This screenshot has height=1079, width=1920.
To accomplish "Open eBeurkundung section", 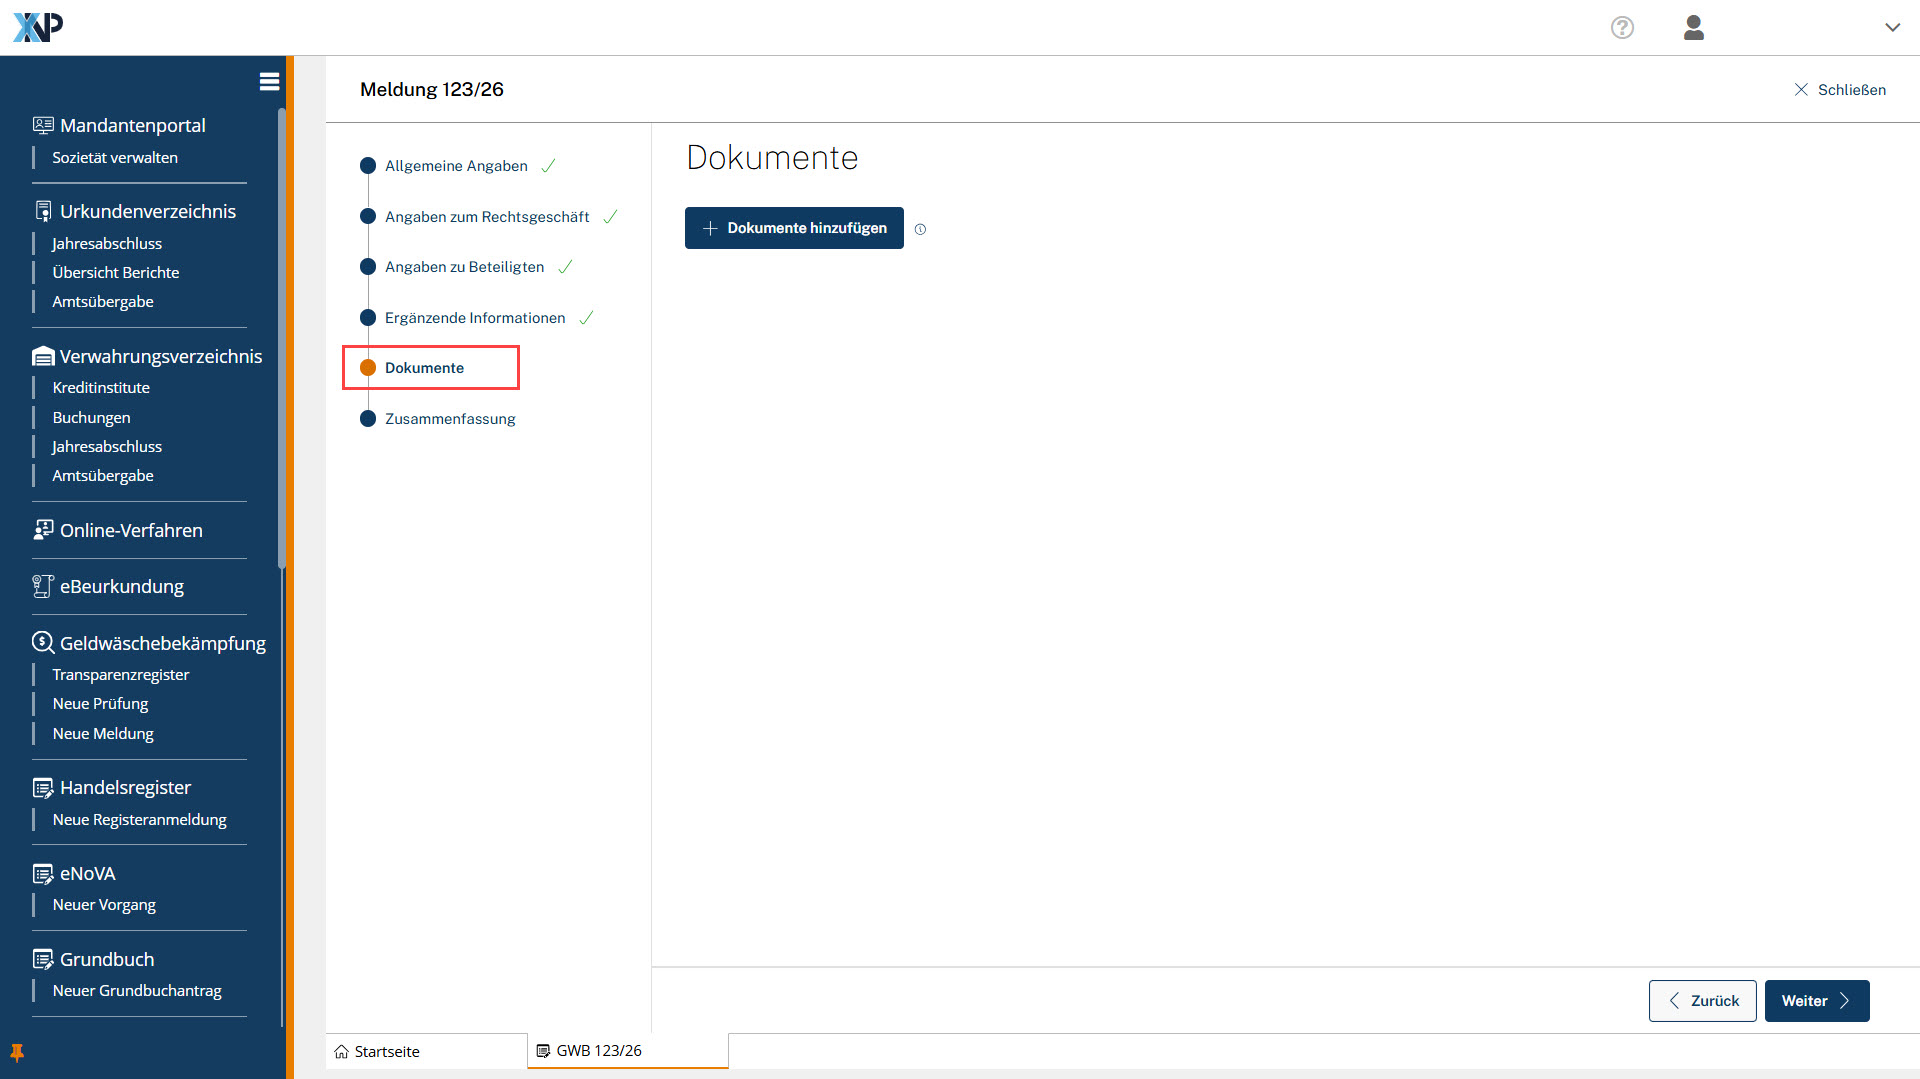I will click(121, 587).
